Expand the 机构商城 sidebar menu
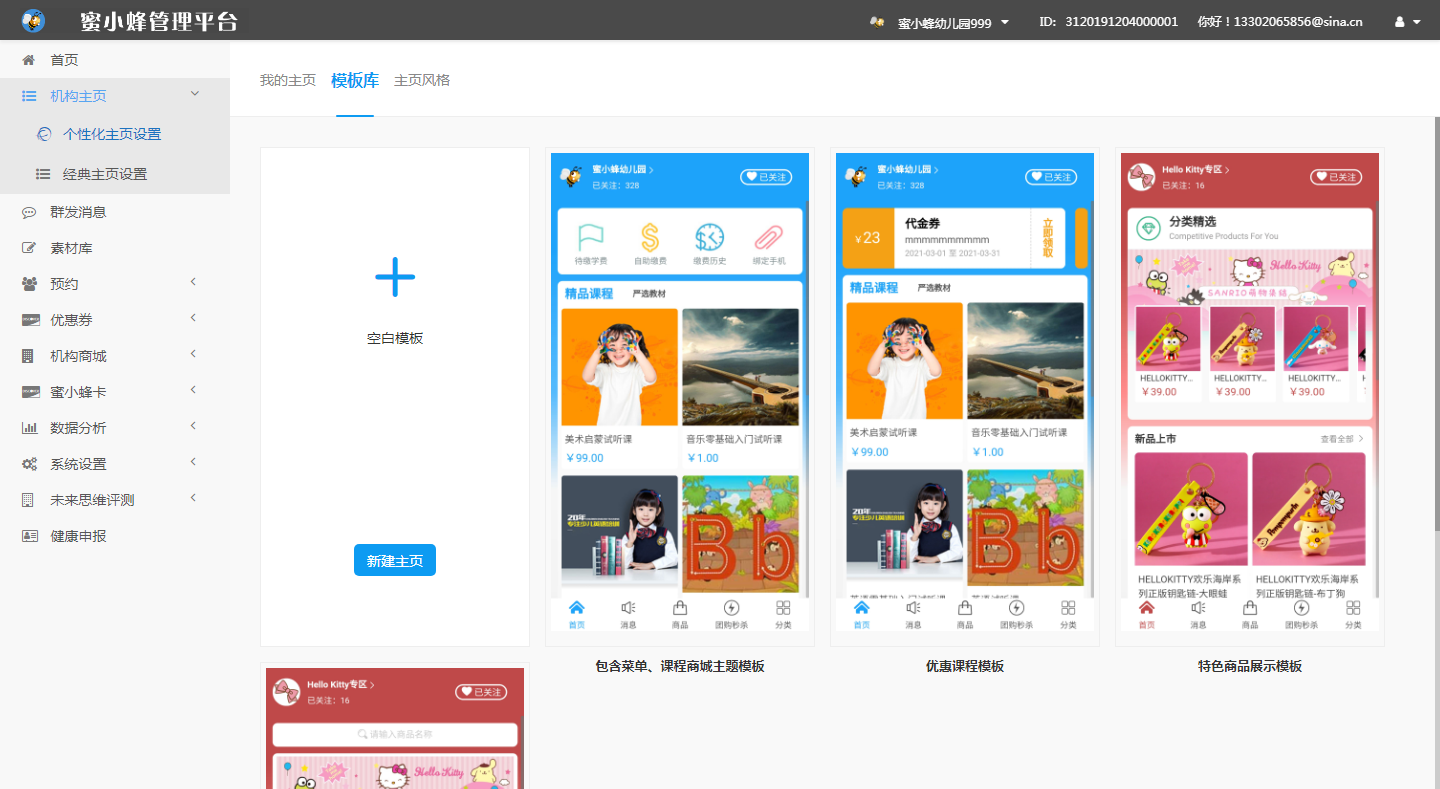Screen dimensions: 1440x789 [x=193, y=355]
